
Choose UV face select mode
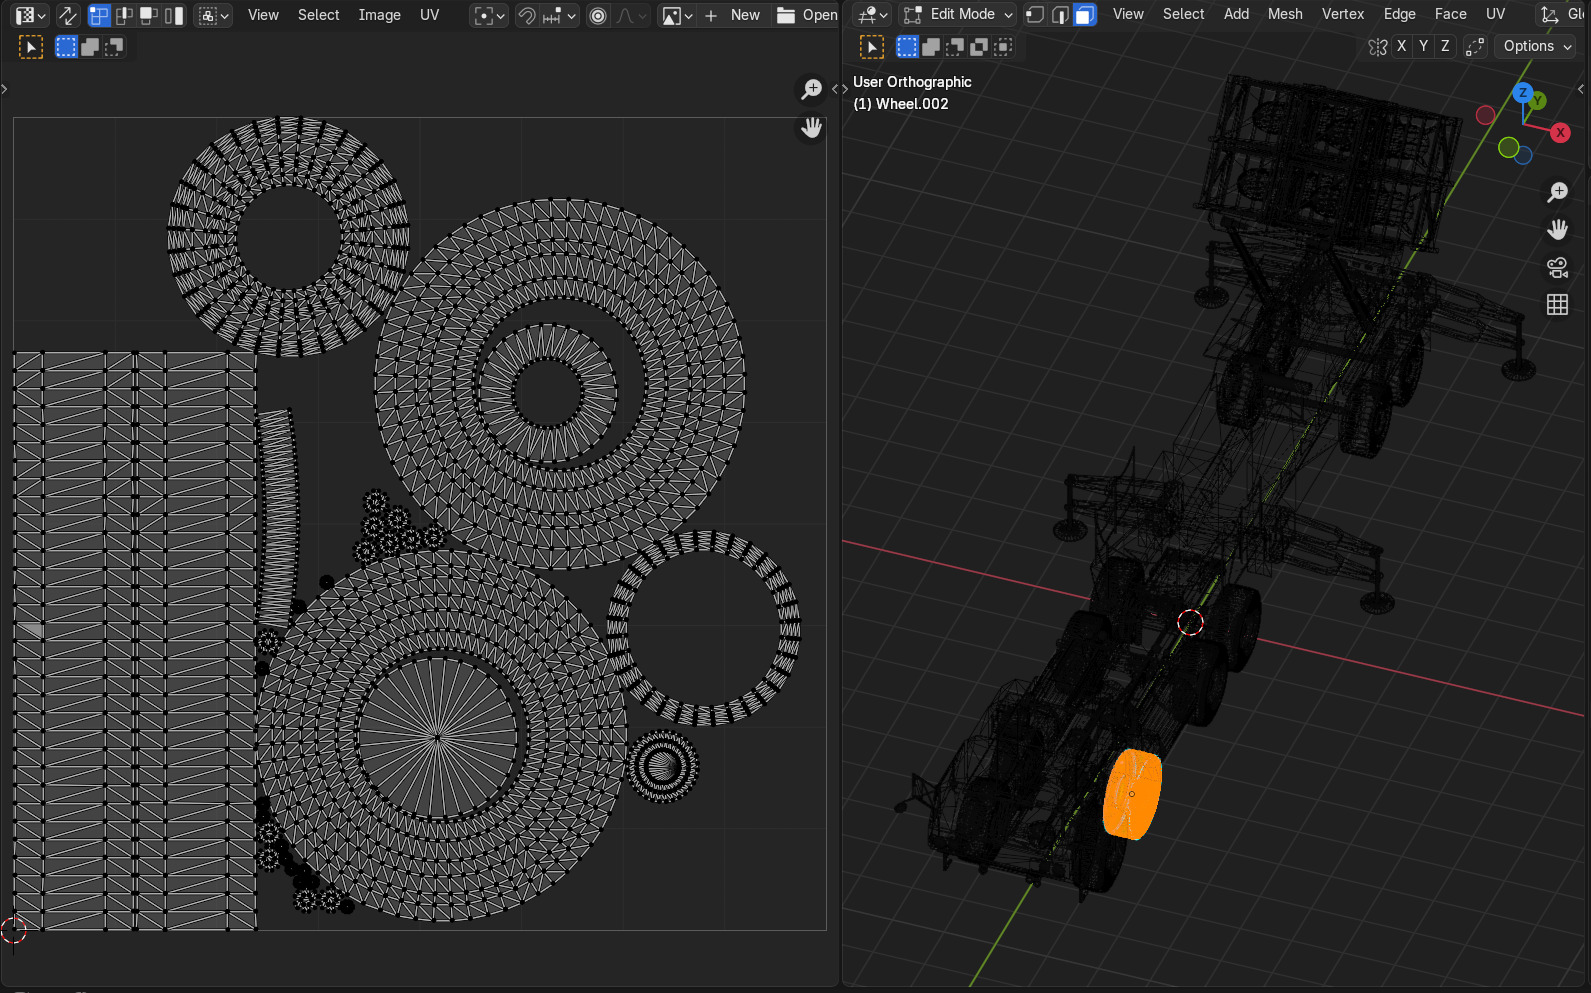coord(149,15)
